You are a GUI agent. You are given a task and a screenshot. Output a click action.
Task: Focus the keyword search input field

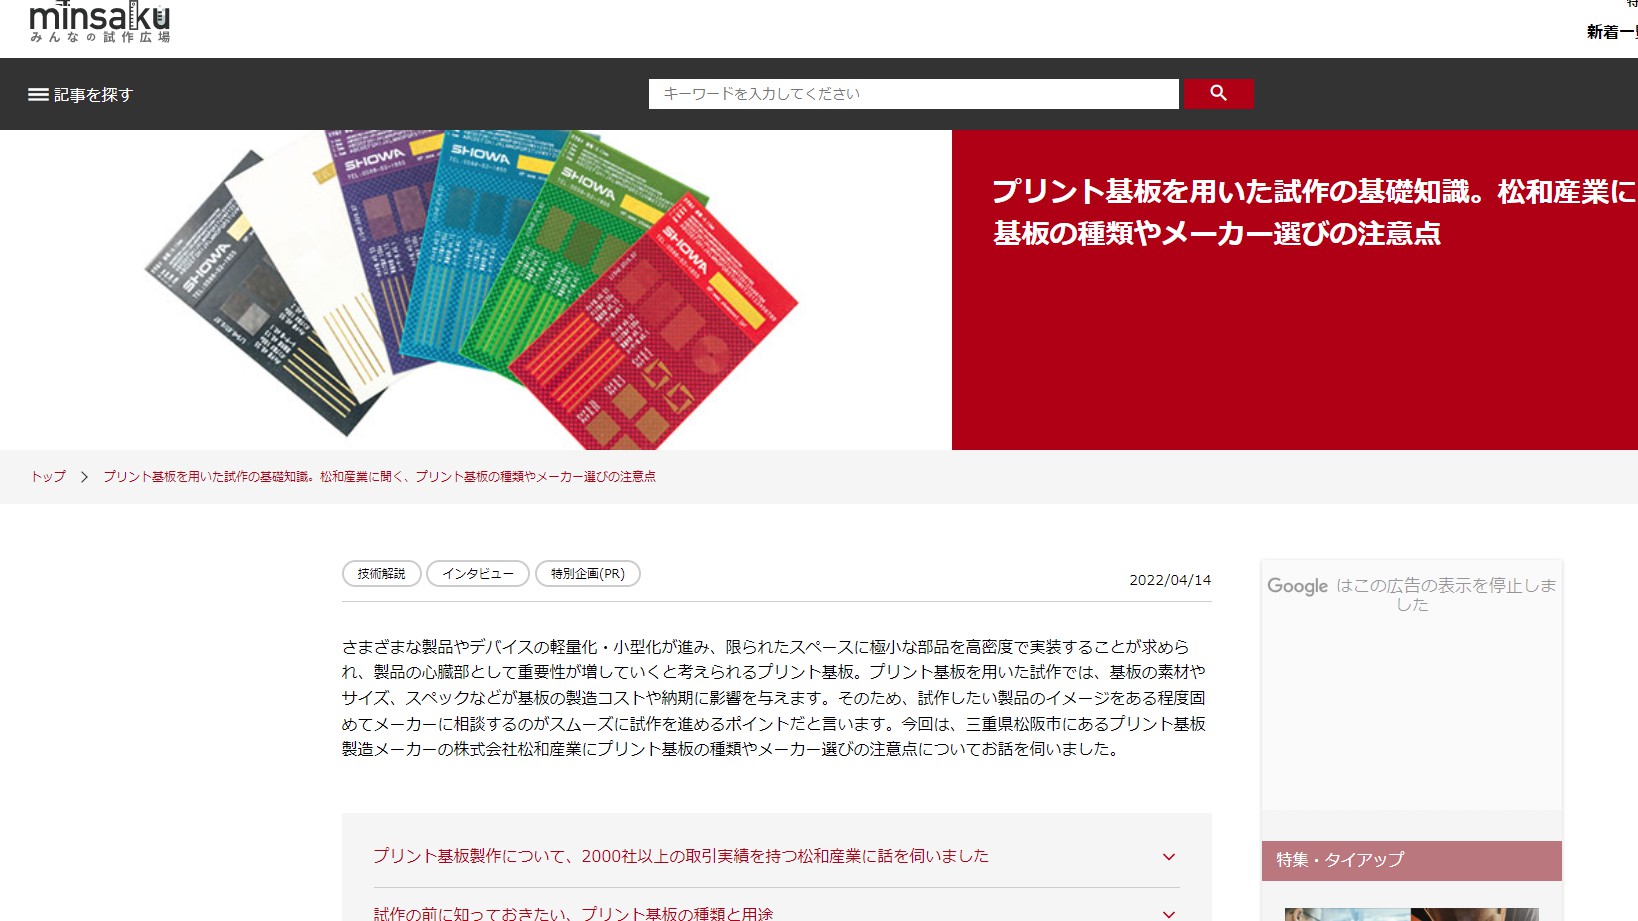(913, 93)
